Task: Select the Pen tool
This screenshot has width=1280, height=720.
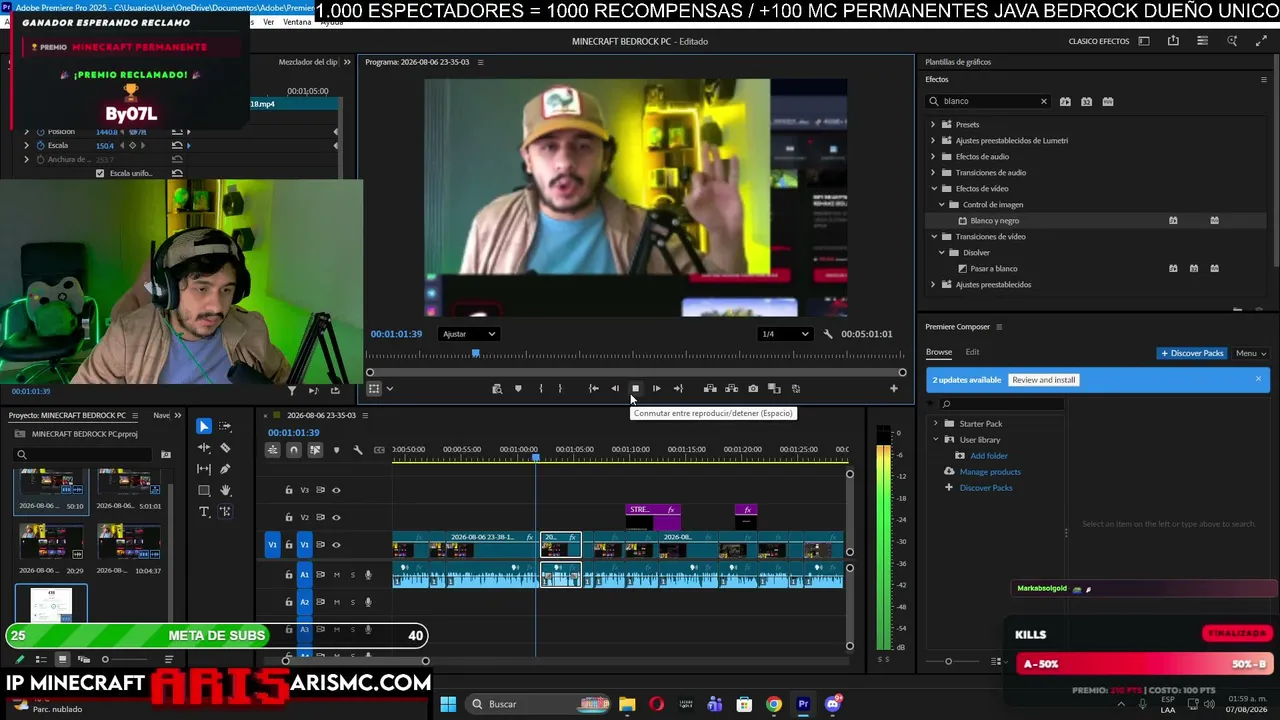Action: [225, 469]
